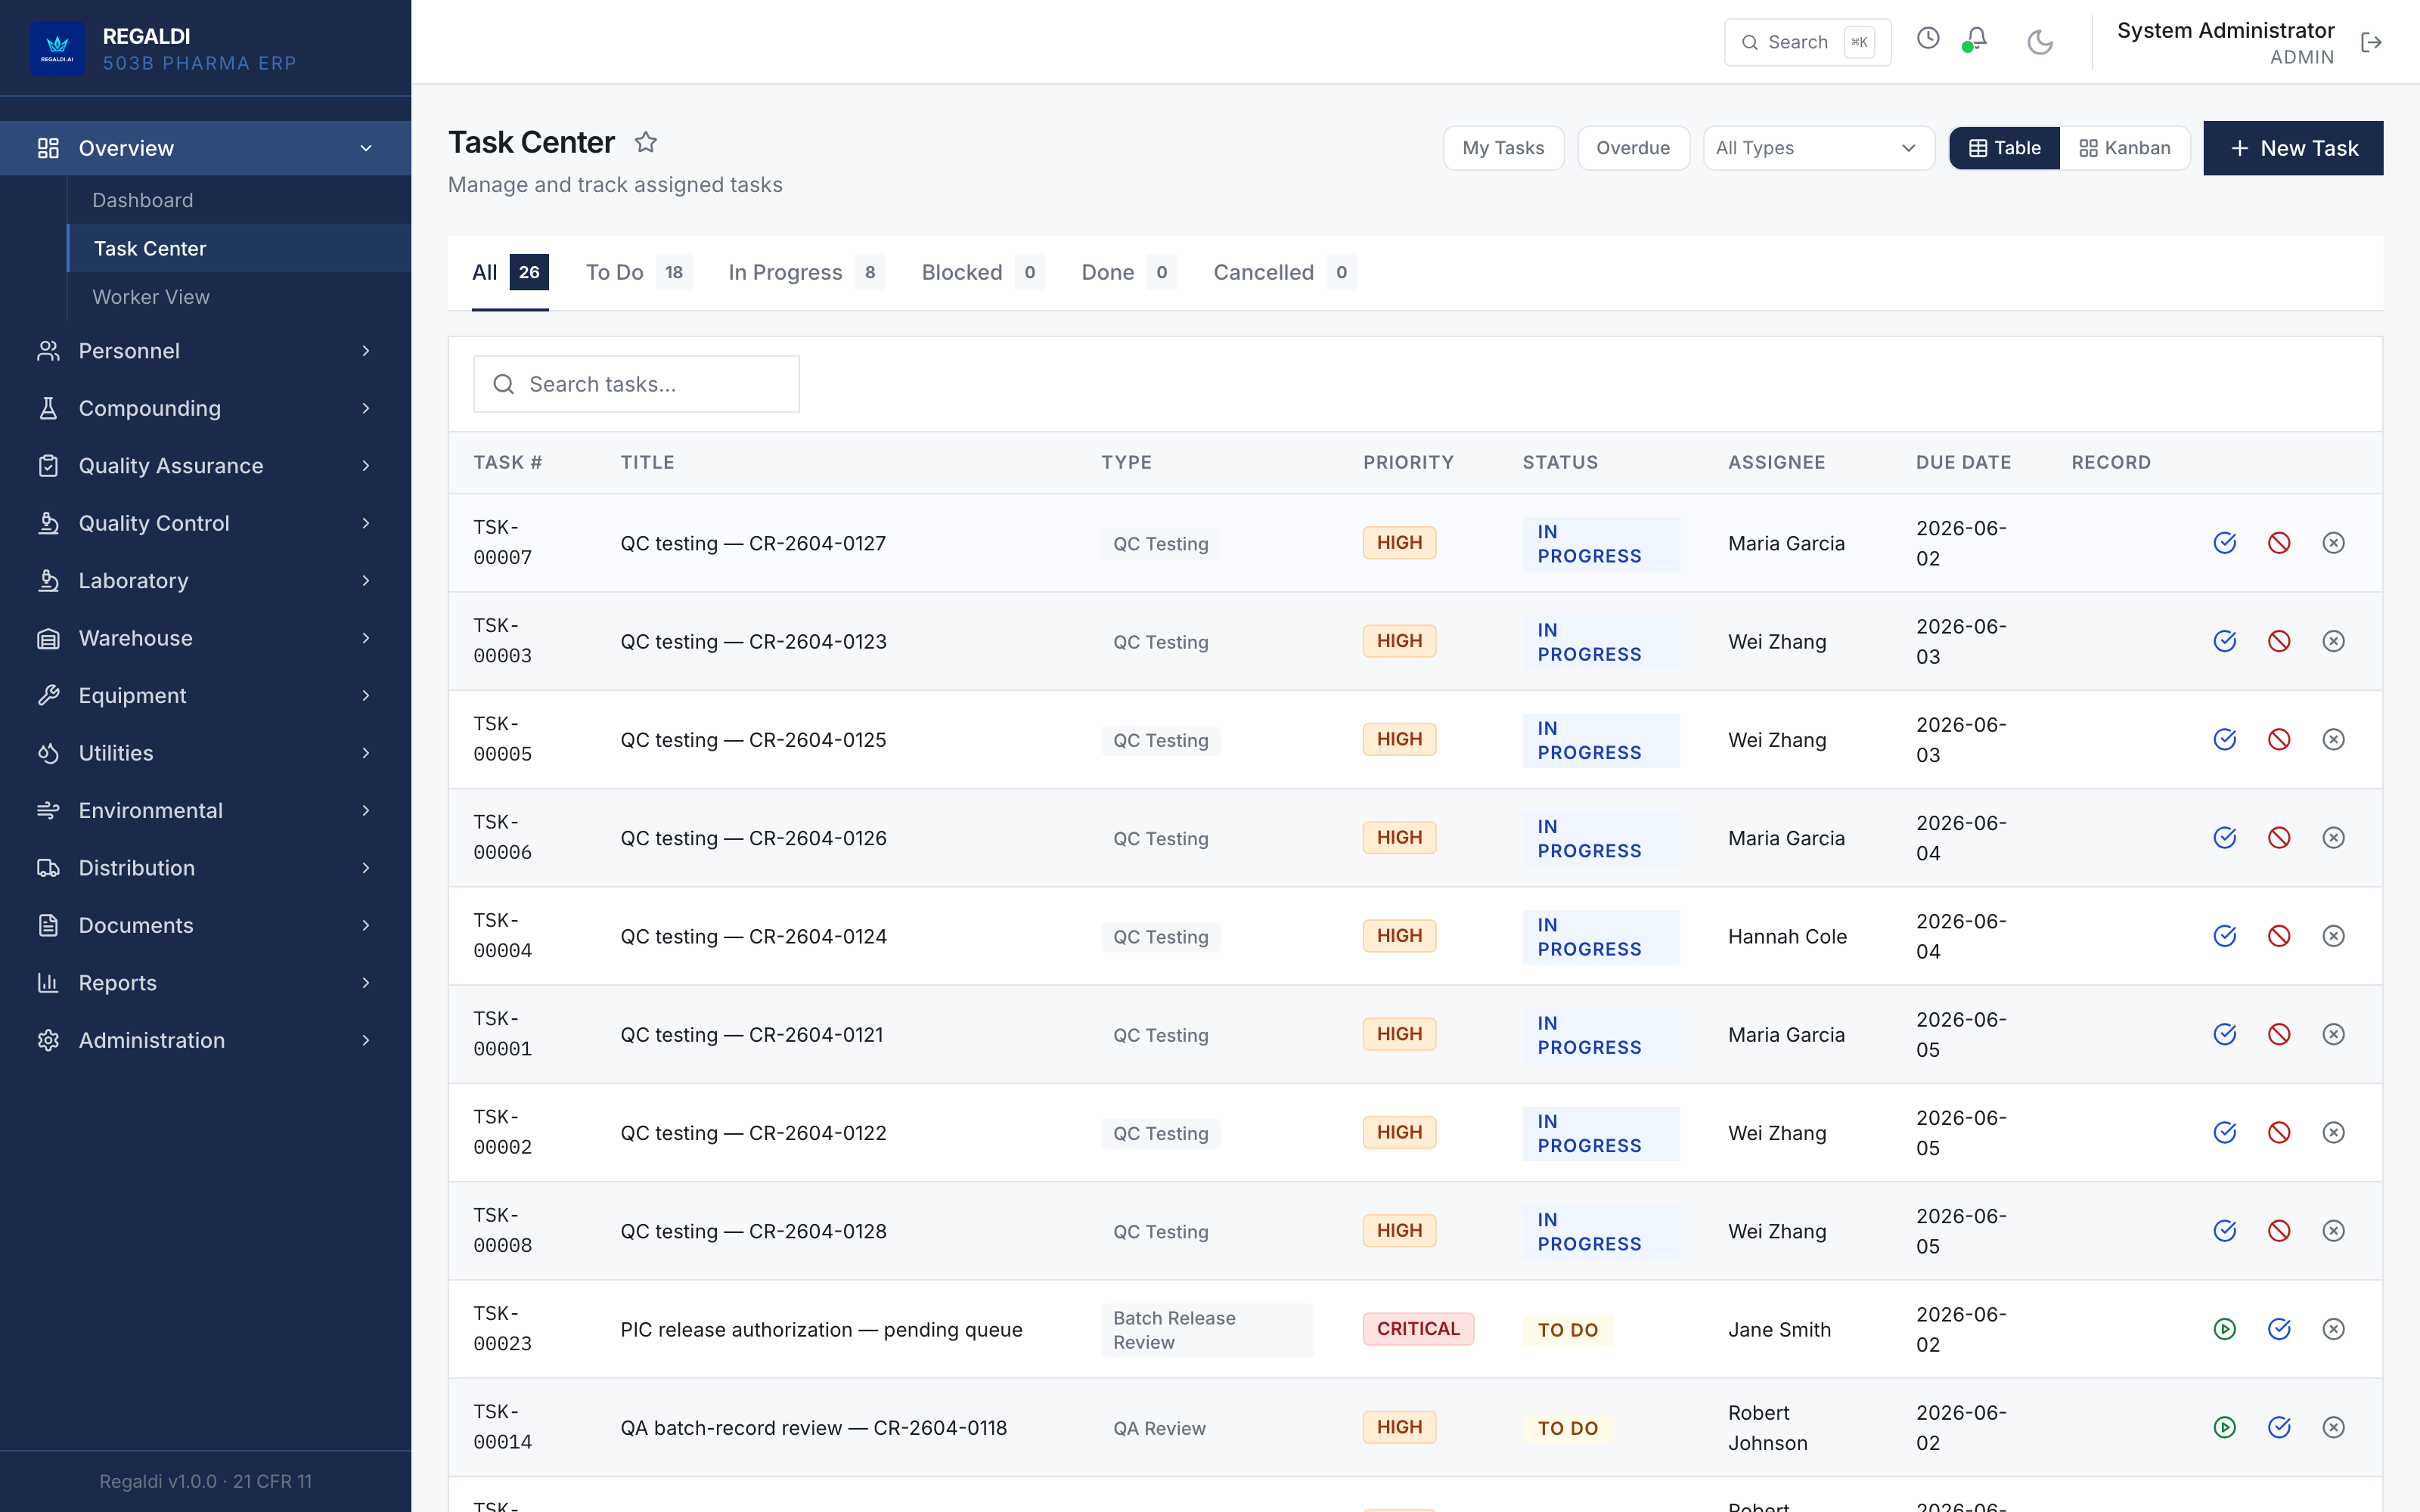Open recent activity clock icon
Image resolution: width=2420 pixels, height=1512 pixels.
click(x=1928, y=39)
